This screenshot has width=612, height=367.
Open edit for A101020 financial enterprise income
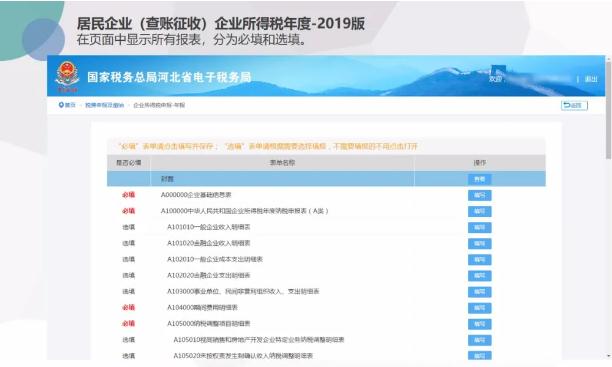click(479, 244)
